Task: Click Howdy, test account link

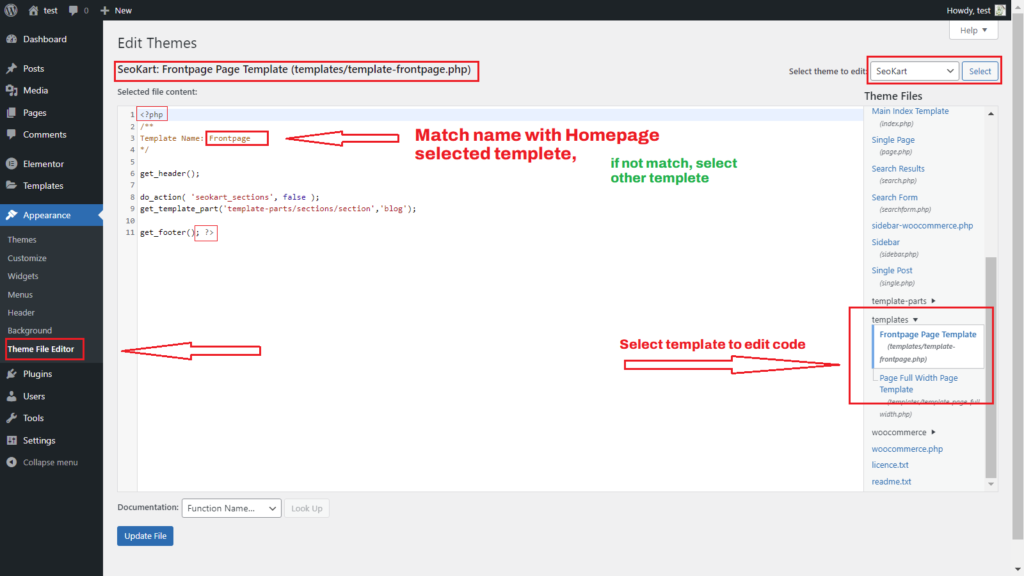Action: 968,10
